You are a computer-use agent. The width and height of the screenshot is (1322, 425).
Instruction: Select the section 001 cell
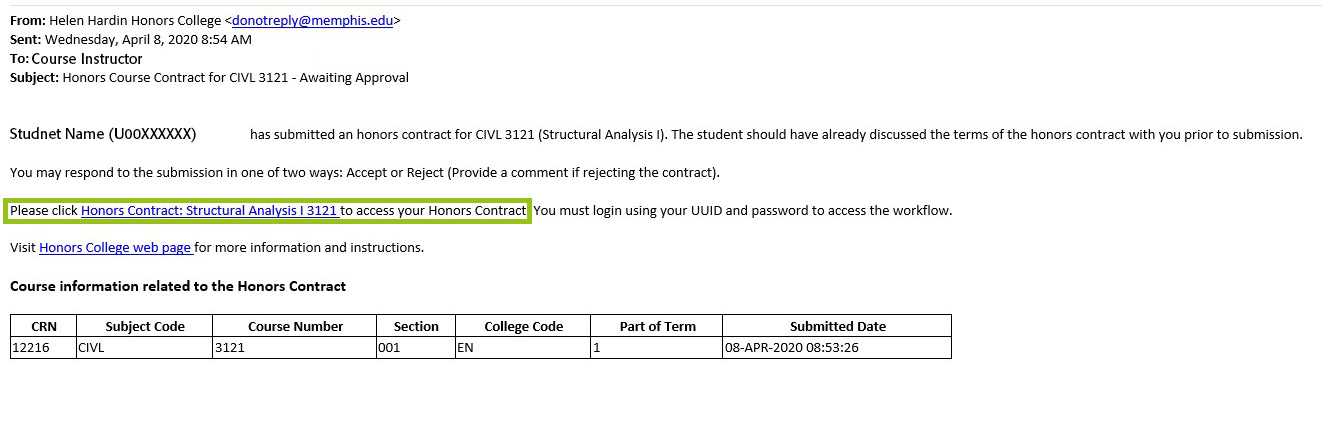tap(390, 348)
